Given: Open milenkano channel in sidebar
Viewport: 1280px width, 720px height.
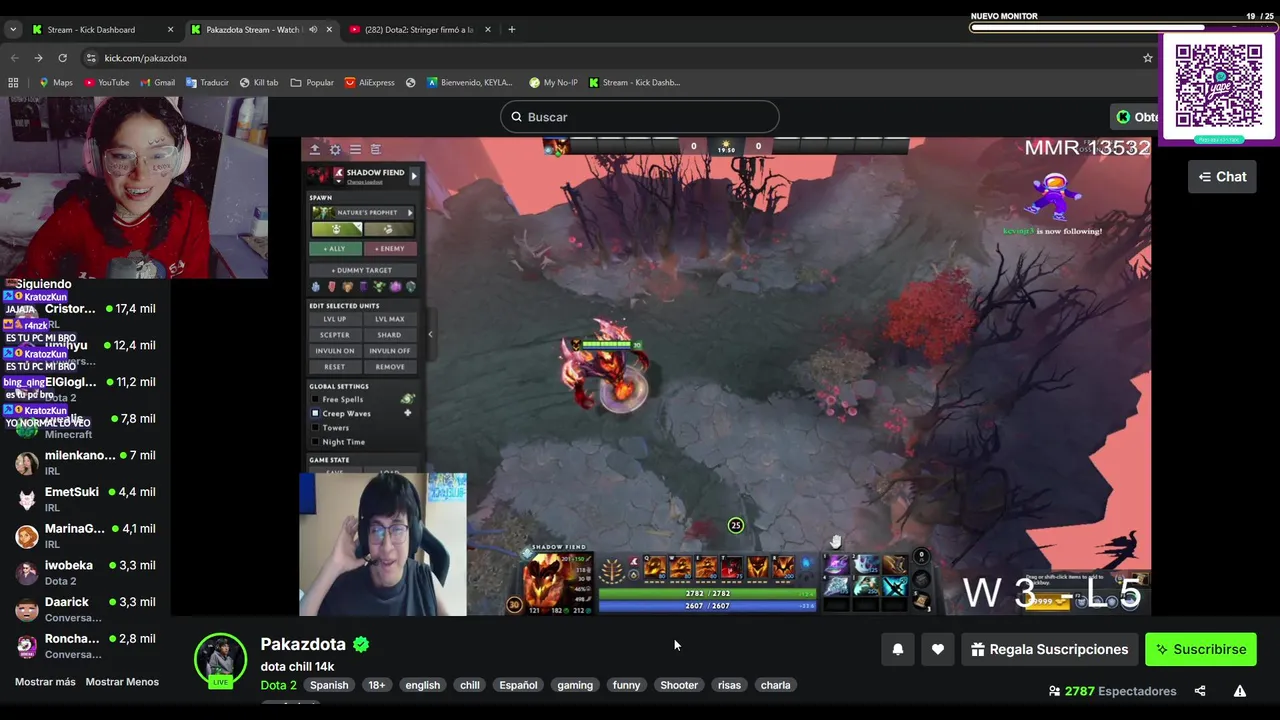Looking at the screenshot, I should 85,462.
